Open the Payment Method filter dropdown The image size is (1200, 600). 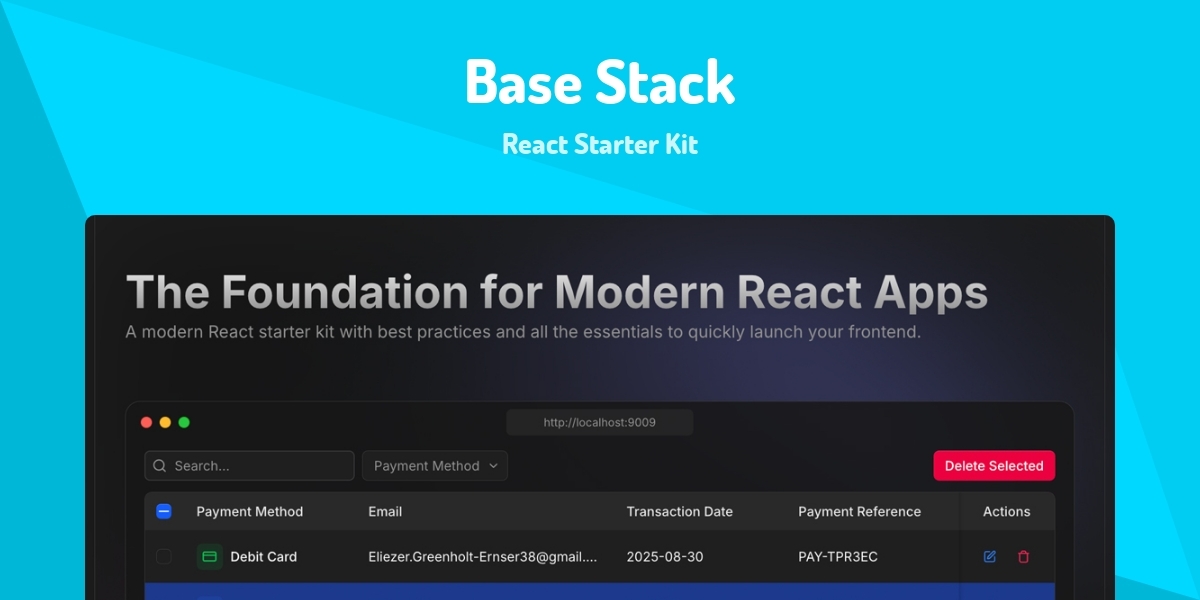pyautogui.click(x=435, y=466)
